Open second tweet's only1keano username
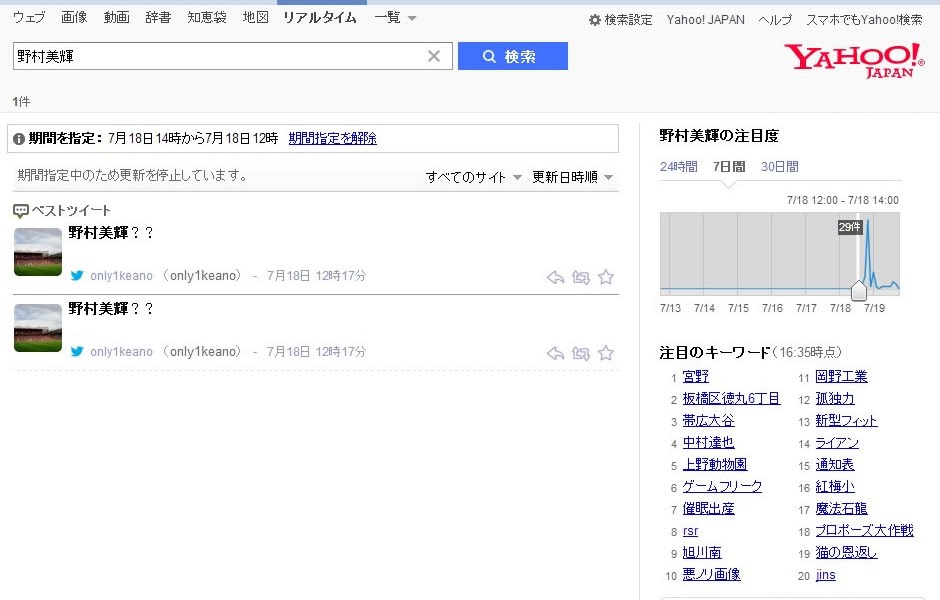This screenshot has width=940, height=600. [x=122, y=352]
